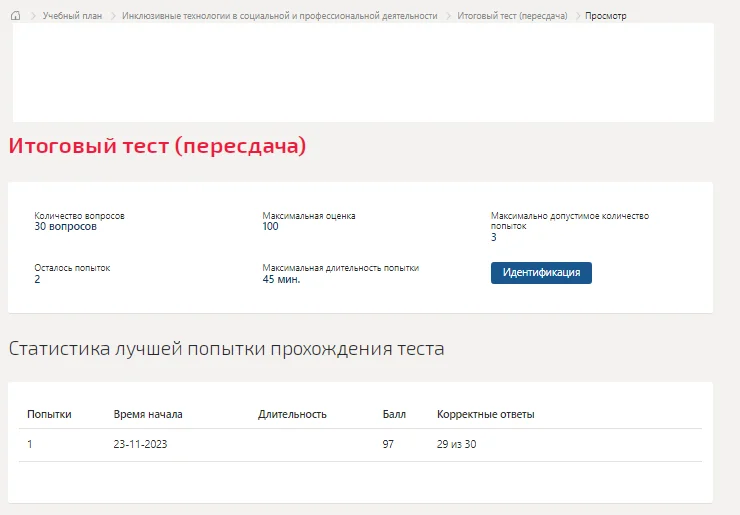Click the Просмотр breadcrumb item
This screenshot has width=740, height=515.
point(605,16)
